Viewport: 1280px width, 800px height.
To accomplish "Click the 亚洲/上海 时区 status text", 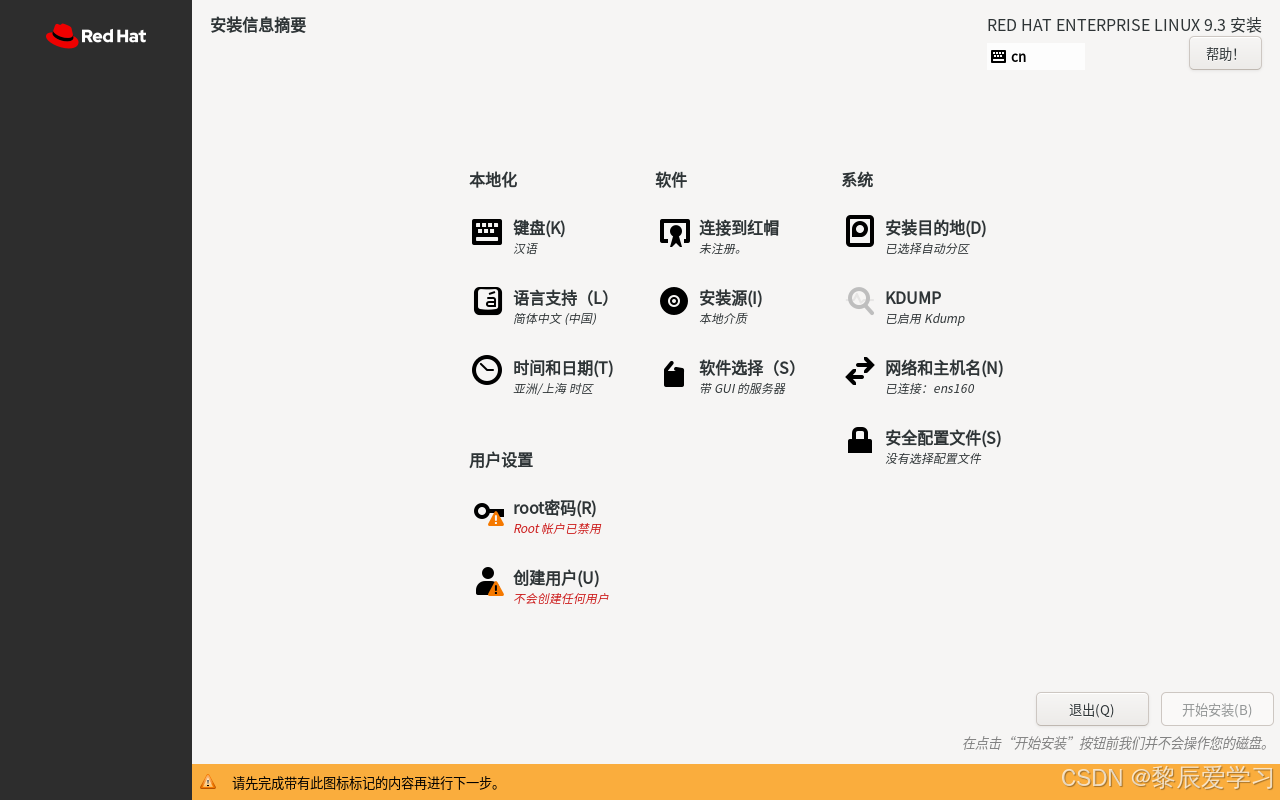I will [x=553, y=389].
